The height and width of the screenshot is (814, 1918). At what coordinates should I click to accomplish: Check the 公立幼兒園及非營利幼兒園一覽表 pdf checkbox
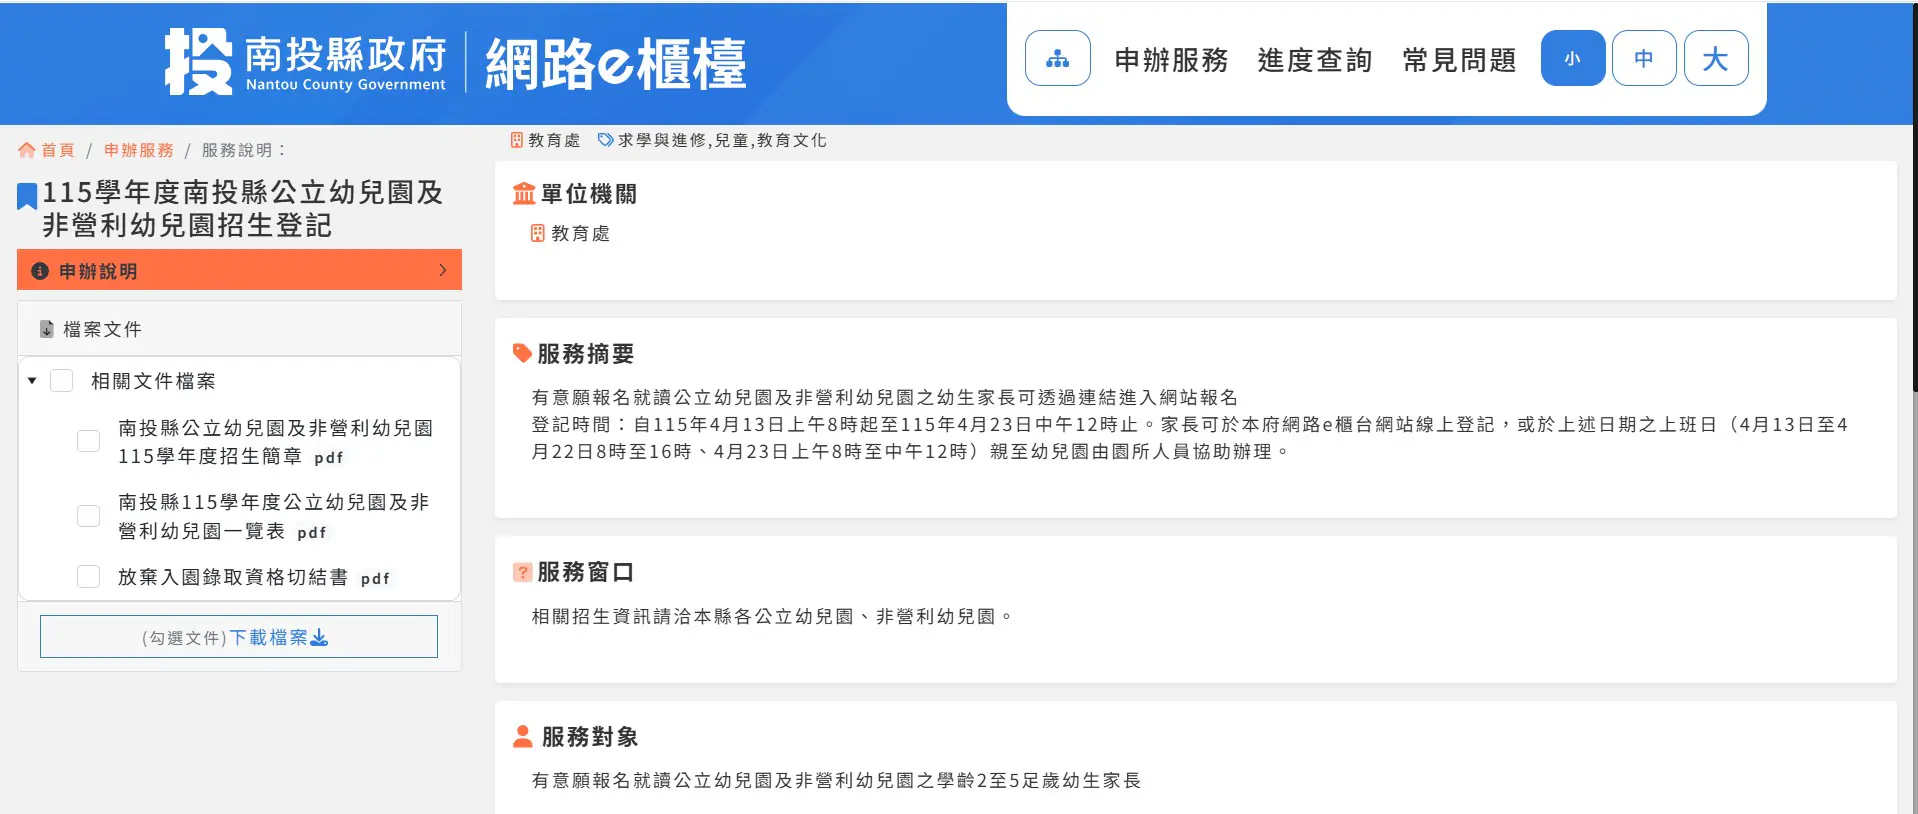tap(89, 516)
